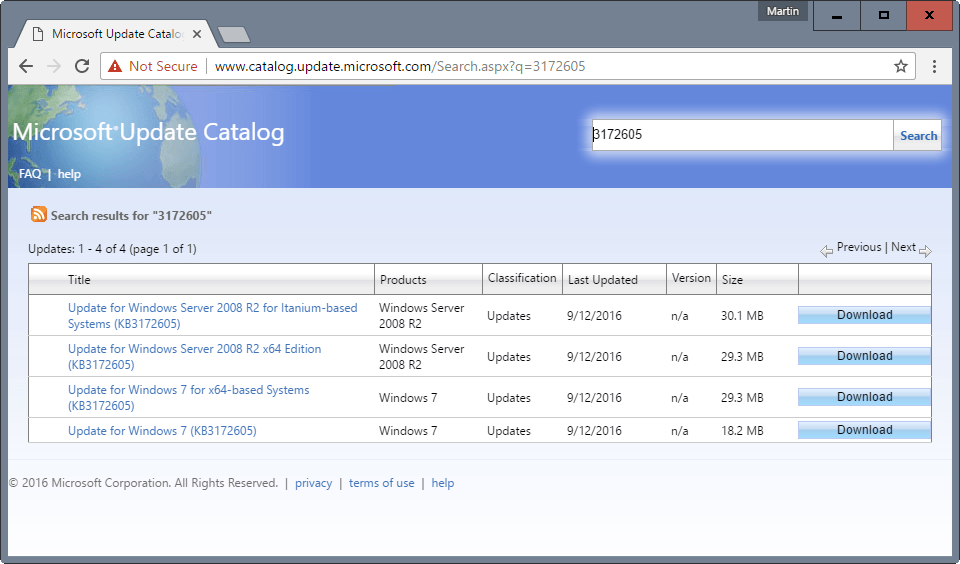Click the Search button
The image size is (960, 564).
918,135
